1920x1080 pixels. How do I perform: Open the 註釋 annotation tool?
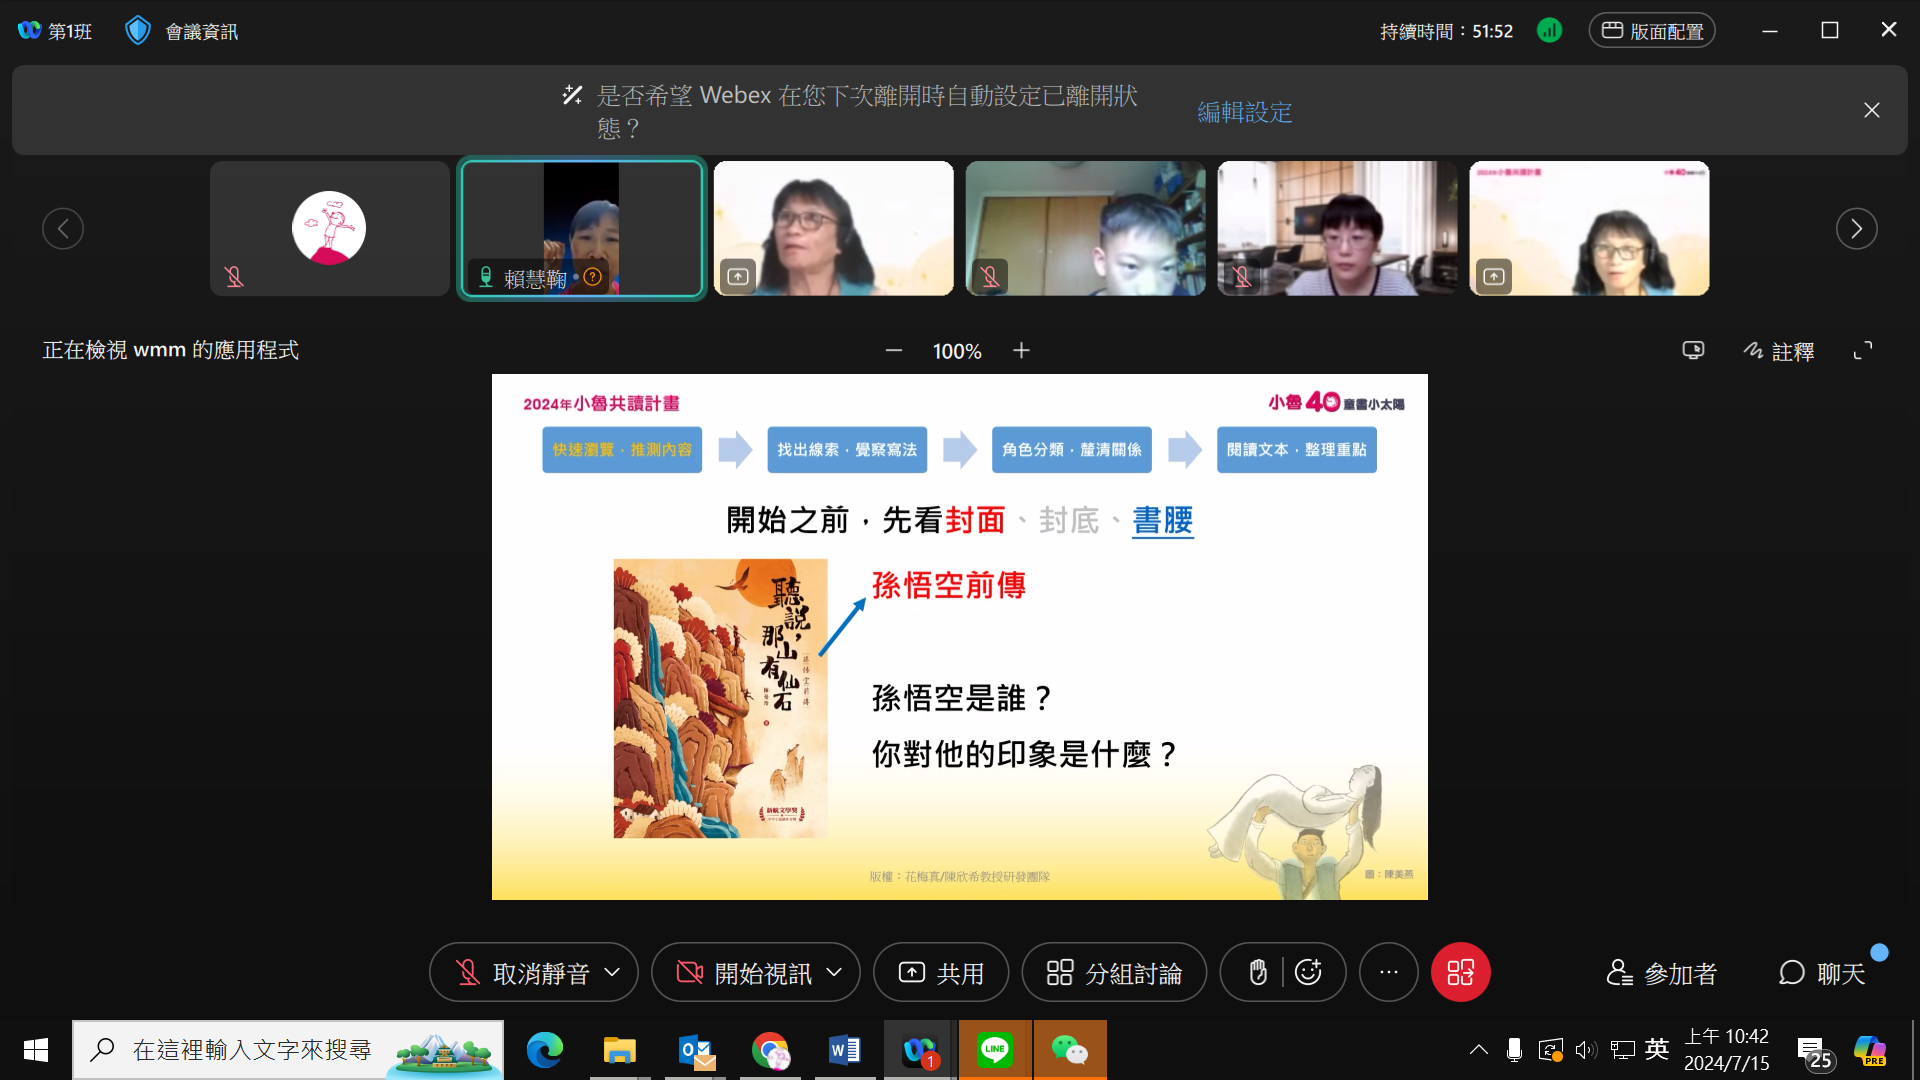[x=1779, y=351]
